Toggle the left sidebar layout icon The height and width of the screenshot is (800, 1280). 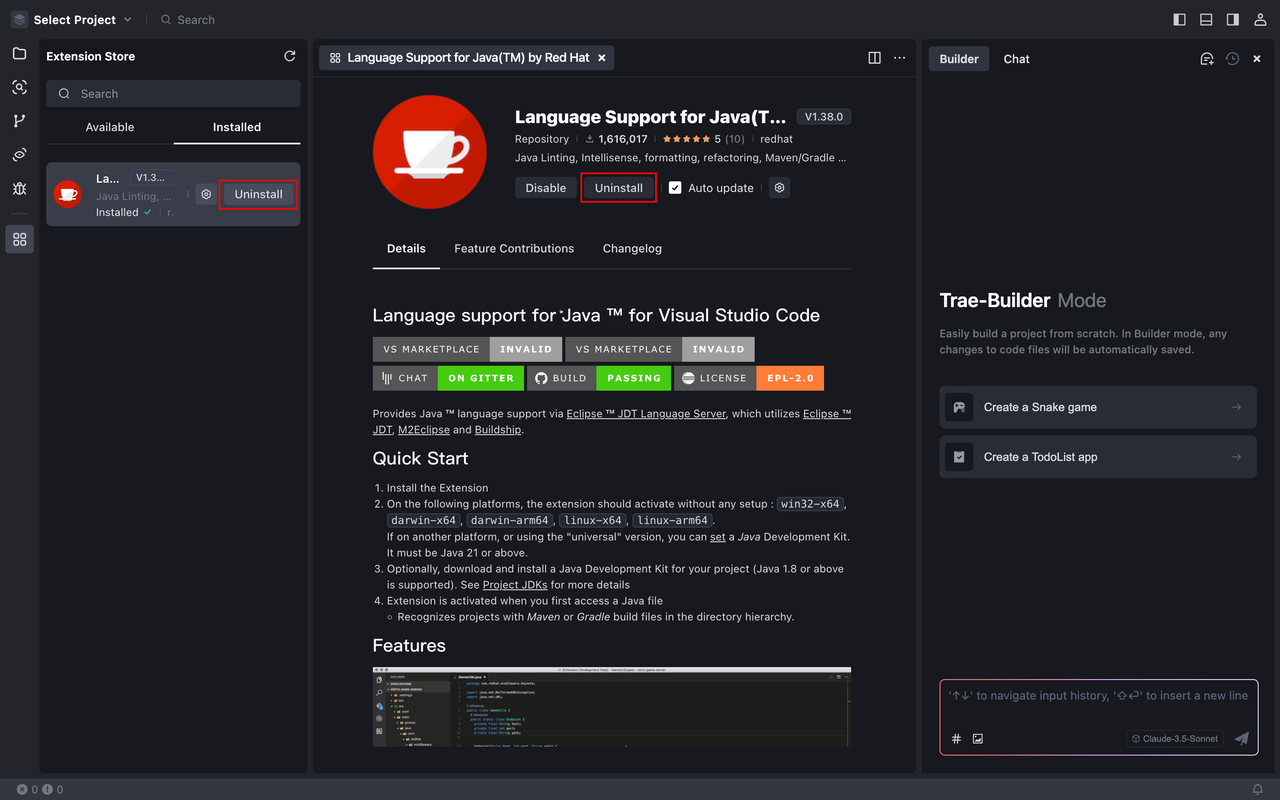[x=1180, y=19]
